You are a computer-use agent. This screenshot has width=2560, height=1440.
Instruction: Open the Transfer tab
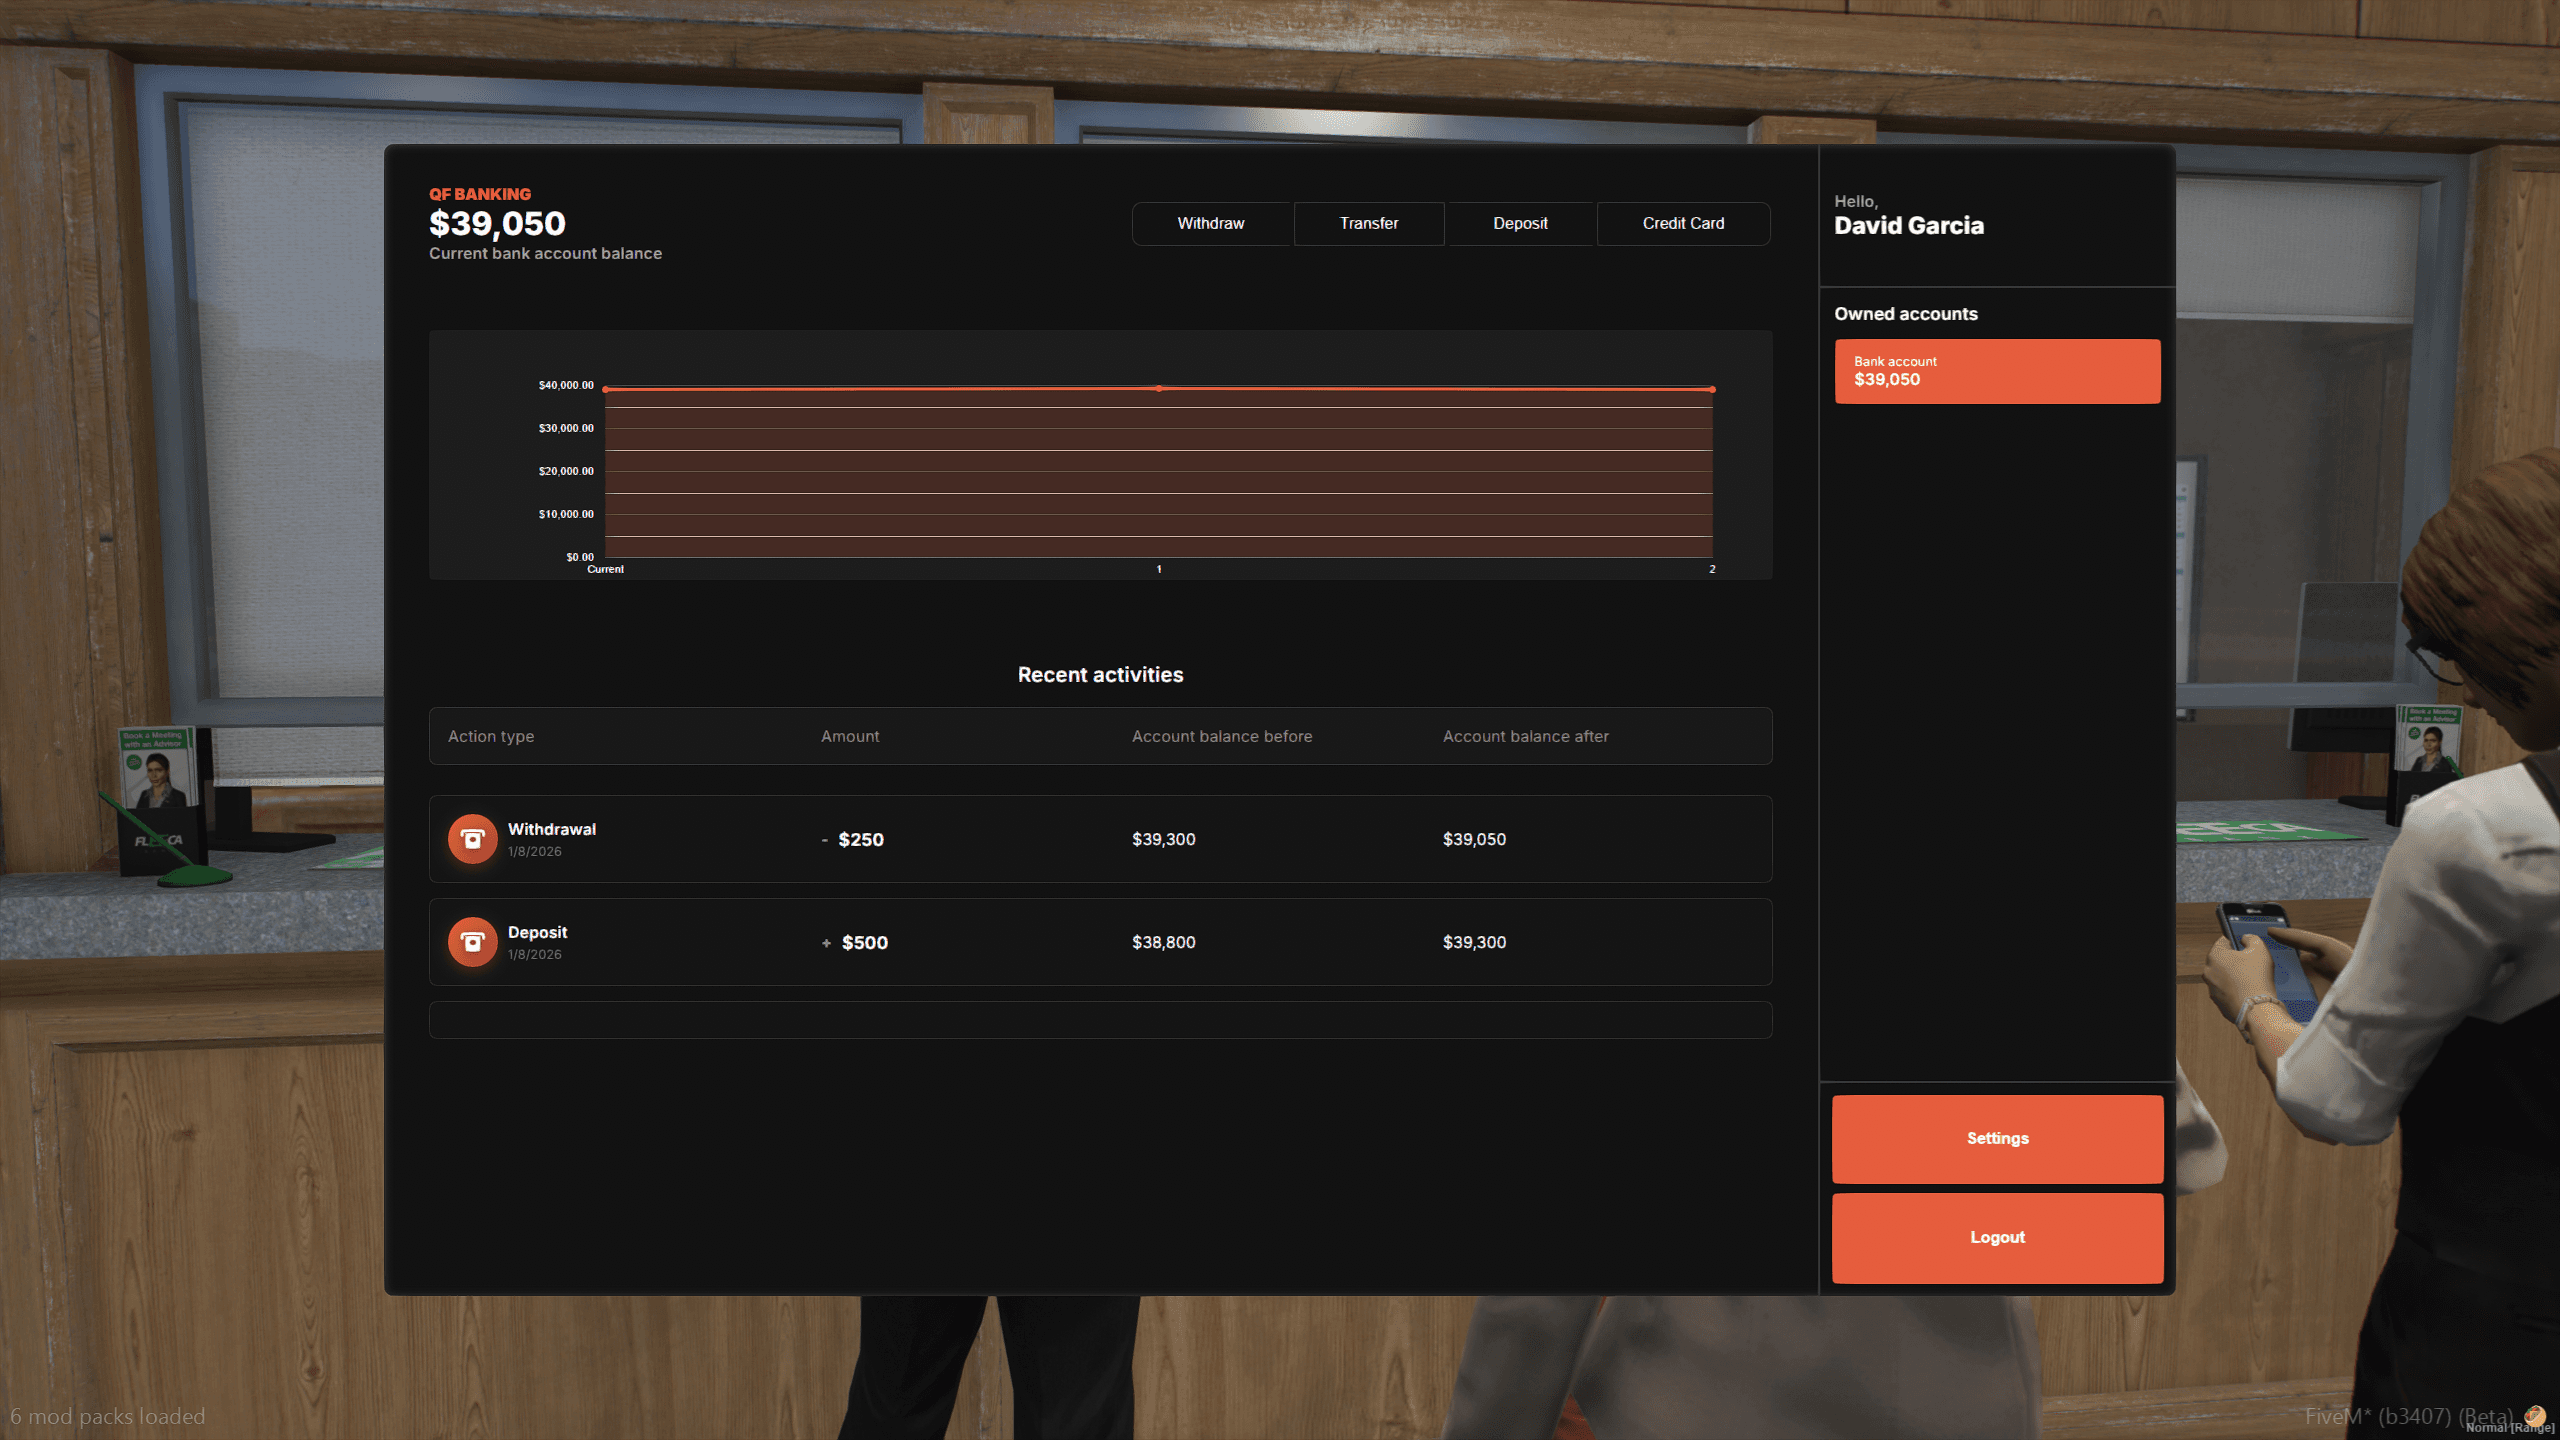[x=1369, y=223]
